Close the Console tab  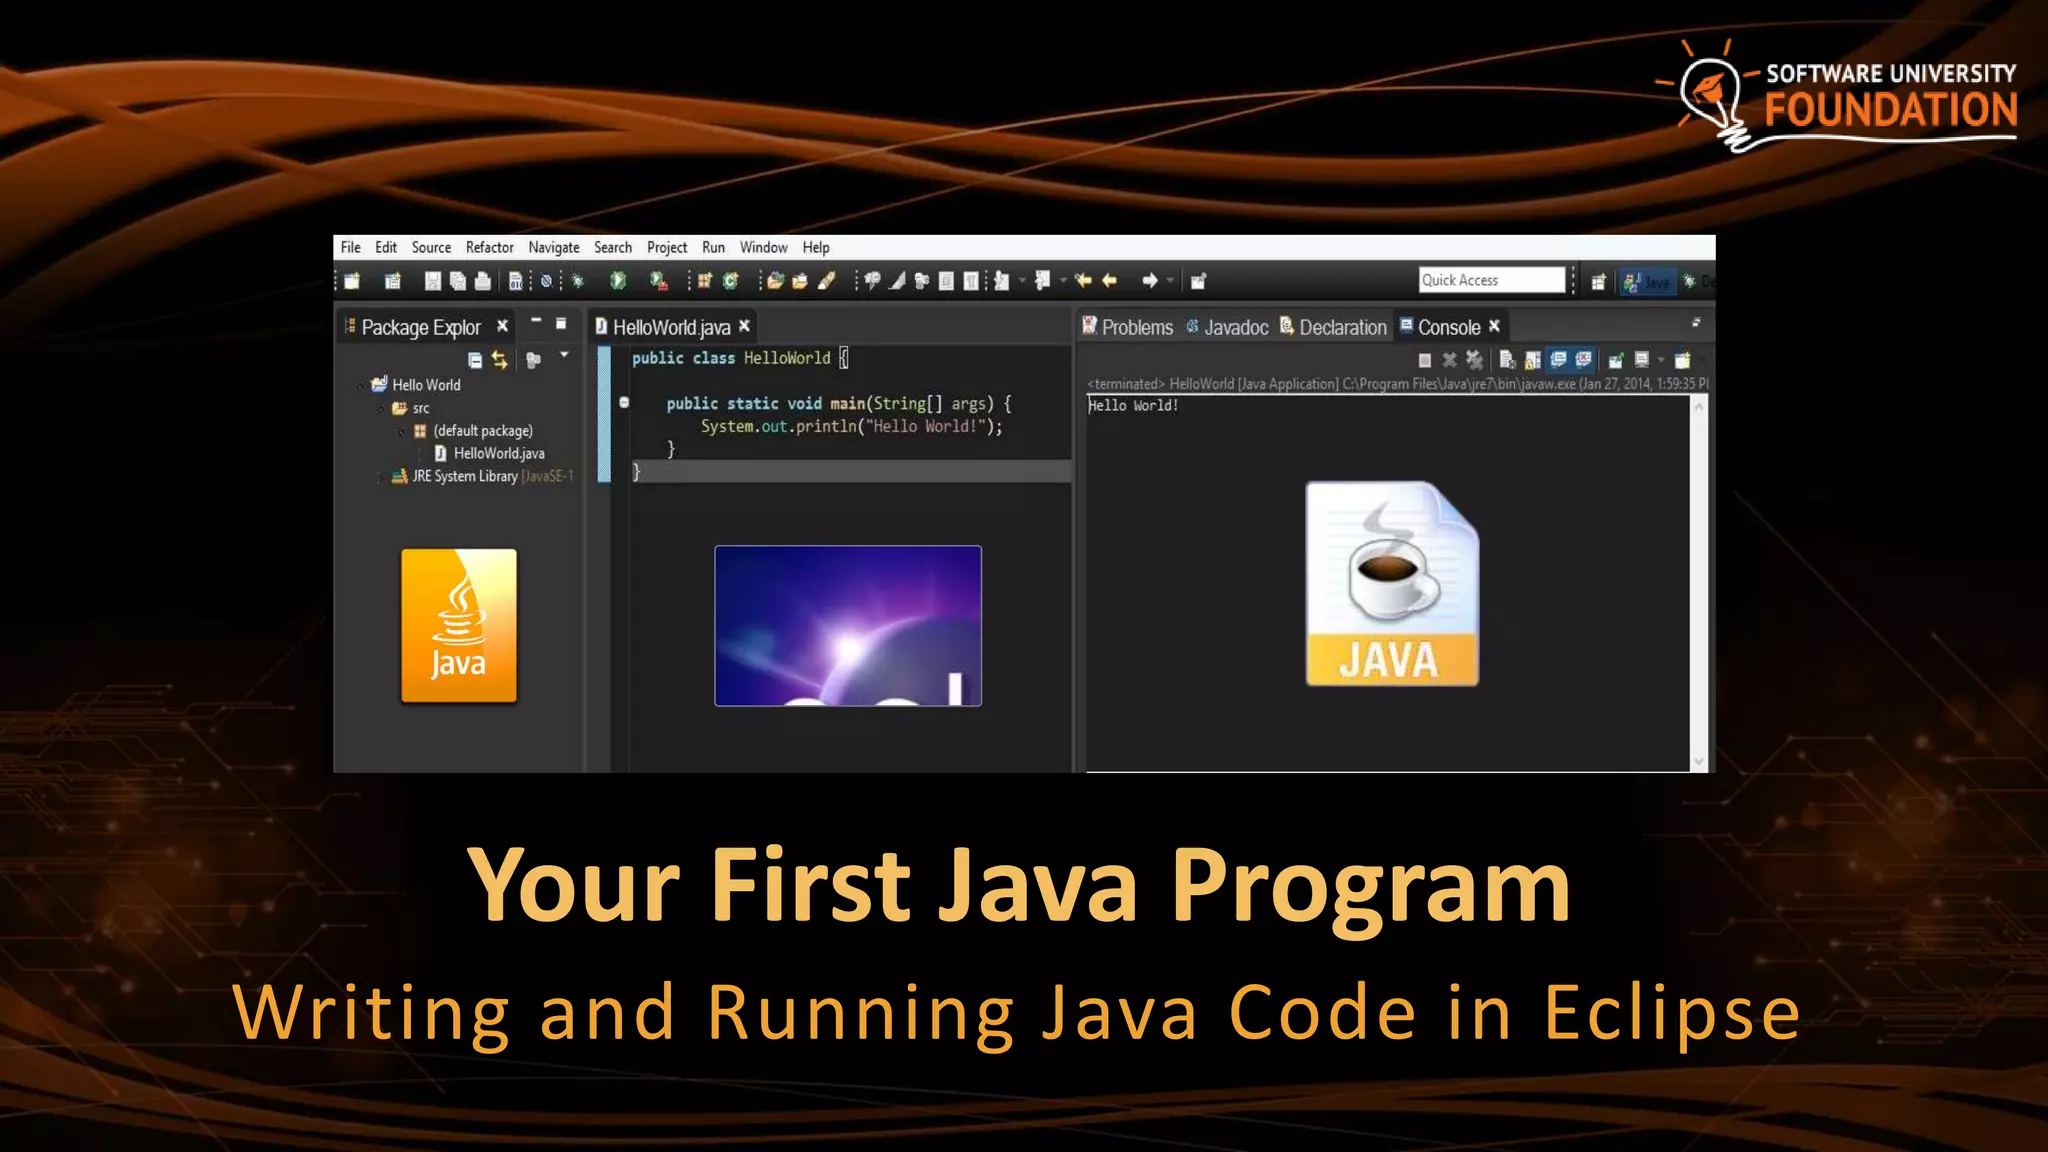click(x=1494, y=326)
